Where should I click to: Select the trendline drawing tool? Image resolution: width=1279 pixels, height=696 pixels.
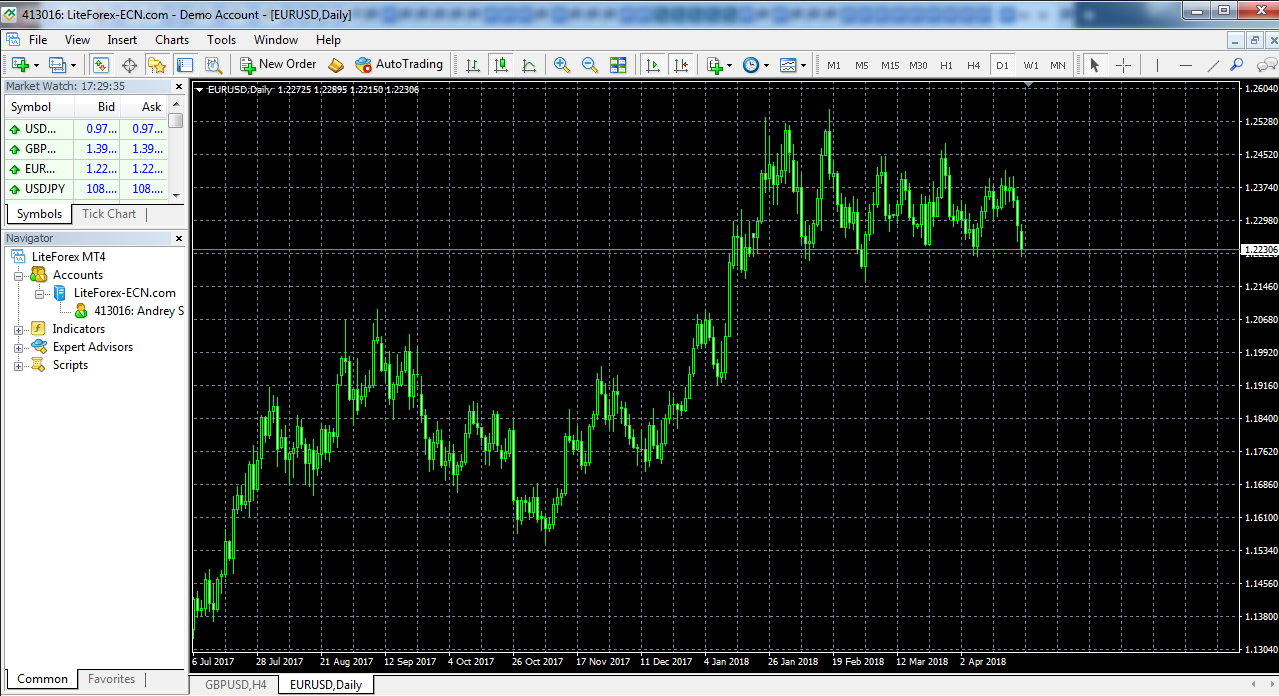coord(1213,65)
